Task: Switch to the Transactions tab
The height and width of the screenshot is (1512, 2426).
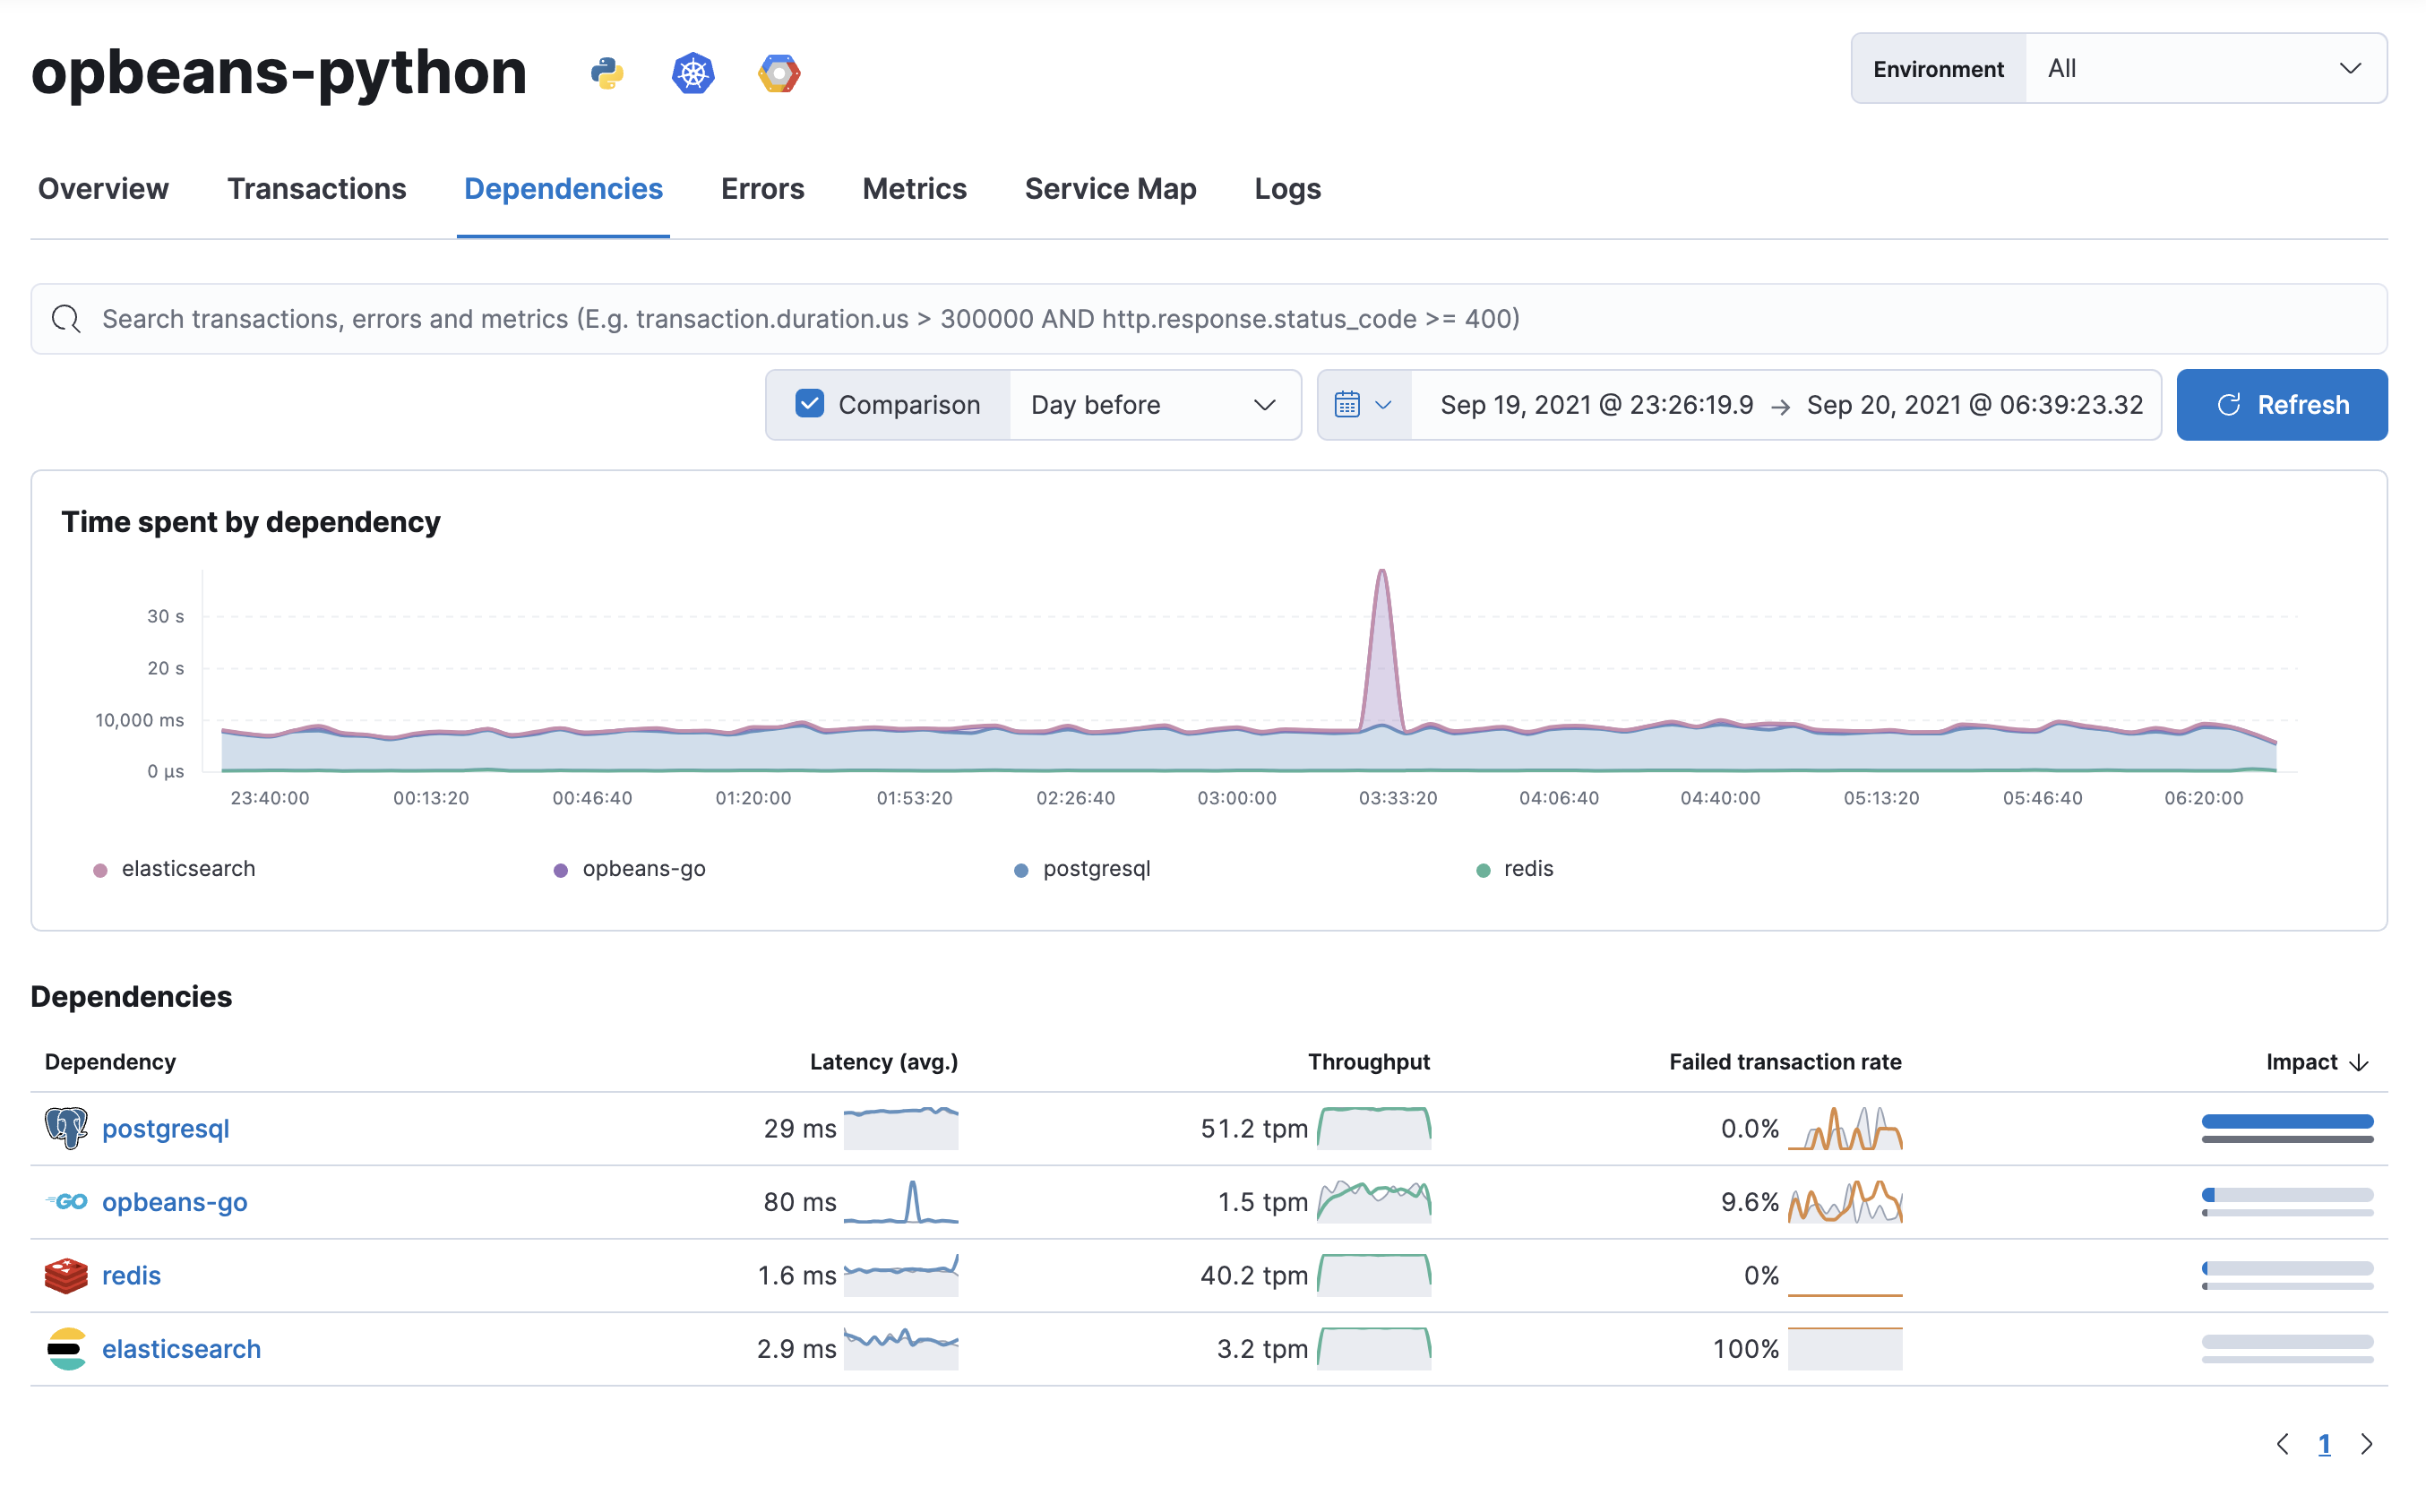Action: (x=317, y=188)
